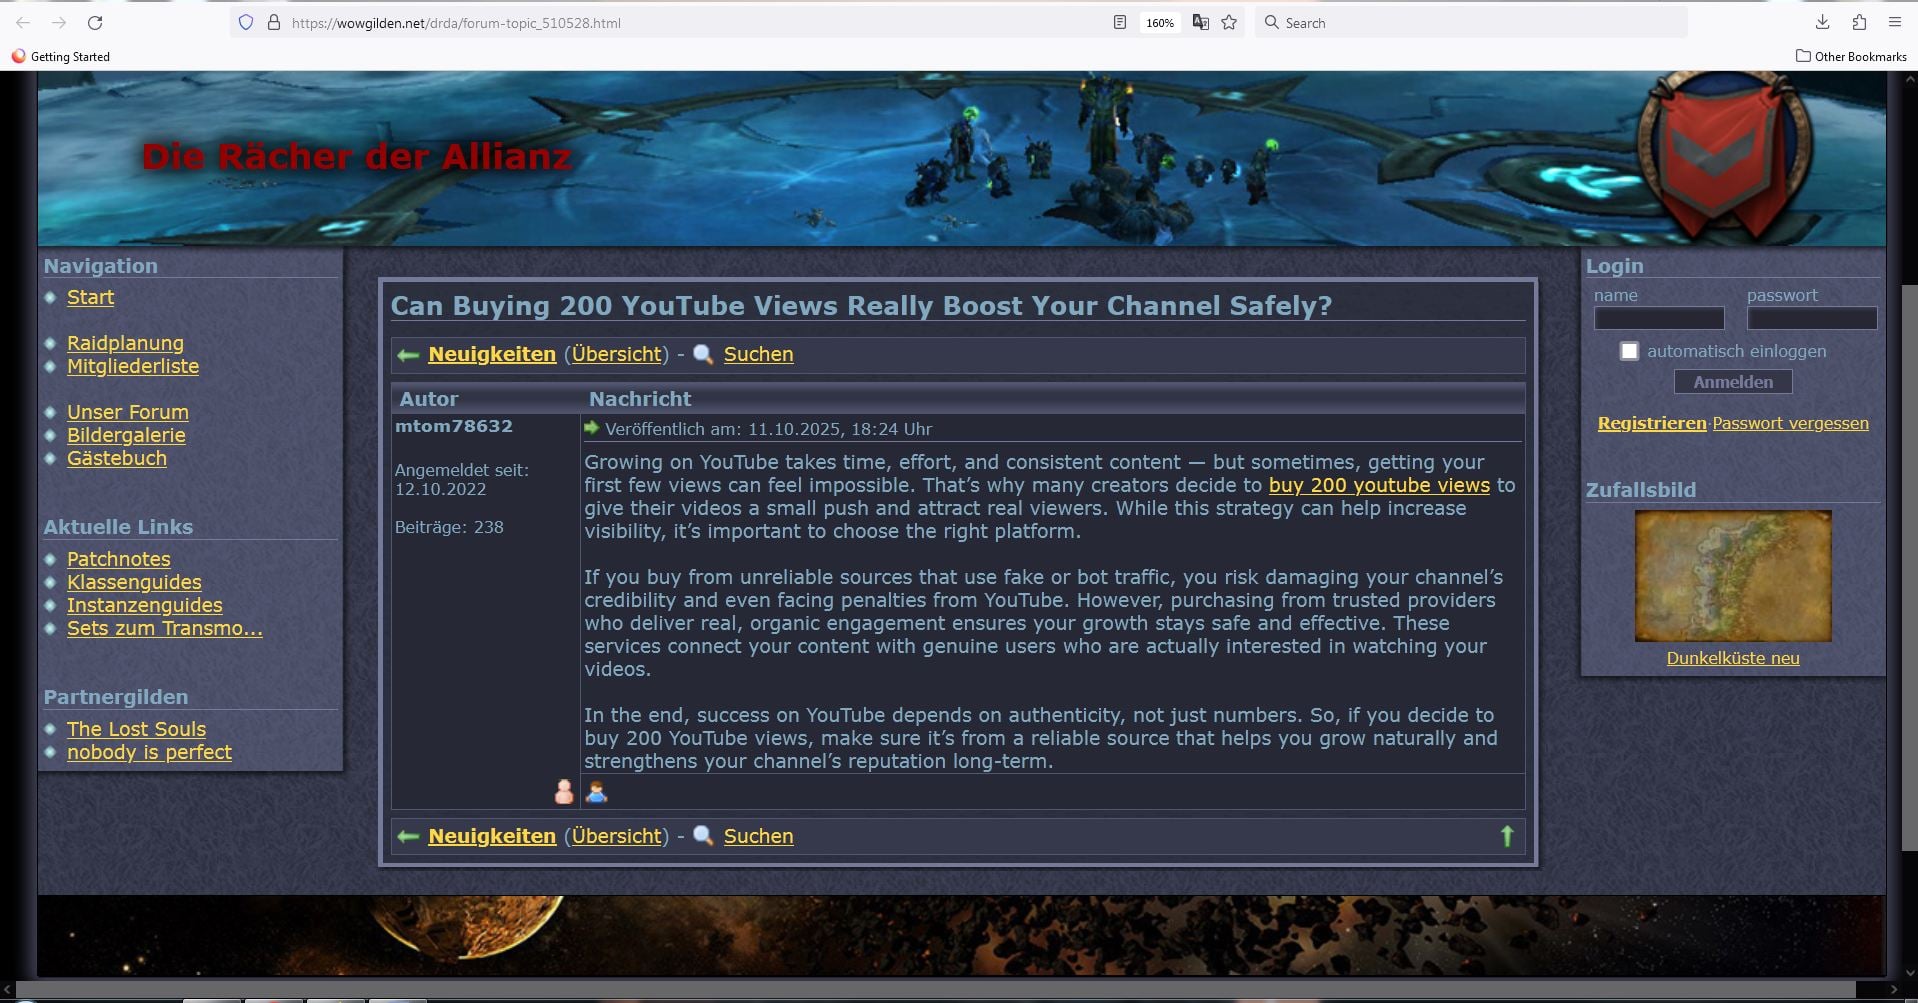Open the Mitgliederliste page
The width and height of the screenshot is (1918, 1003).
(132, 366)
